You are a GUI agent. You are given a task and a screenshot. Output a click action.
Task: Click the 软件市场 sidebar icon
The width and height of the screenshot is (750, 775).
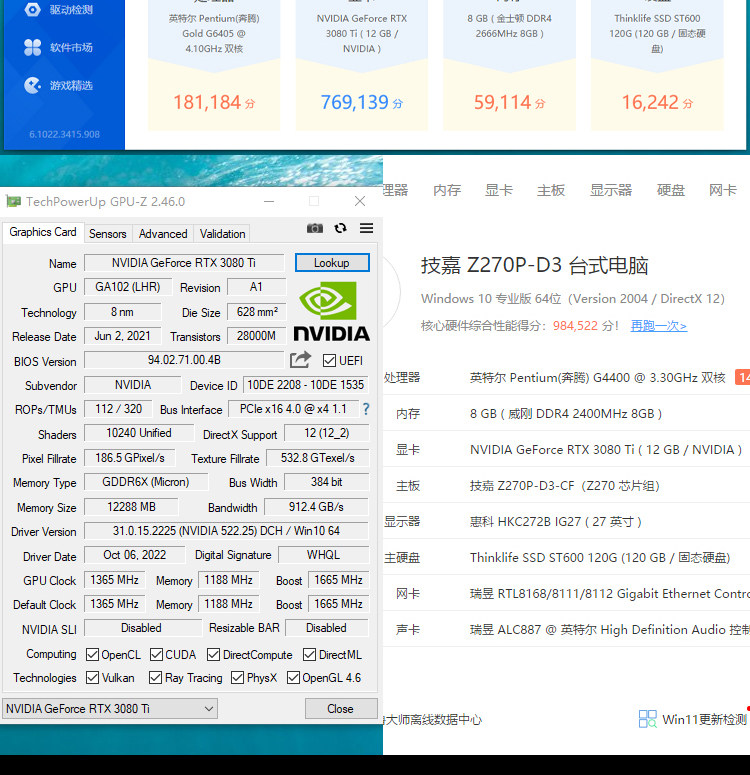[33, 47]
